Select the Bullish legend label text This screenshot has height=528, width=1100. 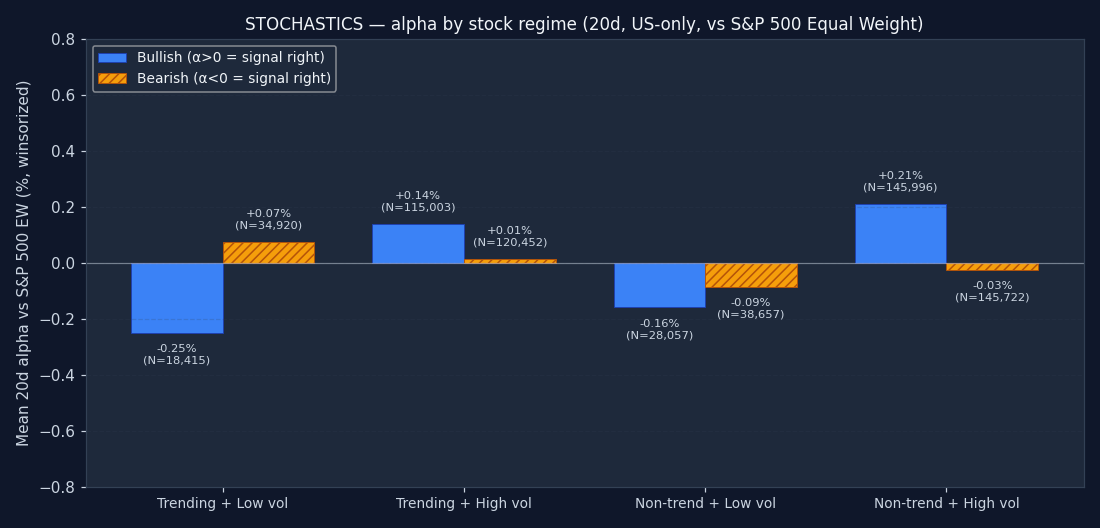(x=230, y=58)
